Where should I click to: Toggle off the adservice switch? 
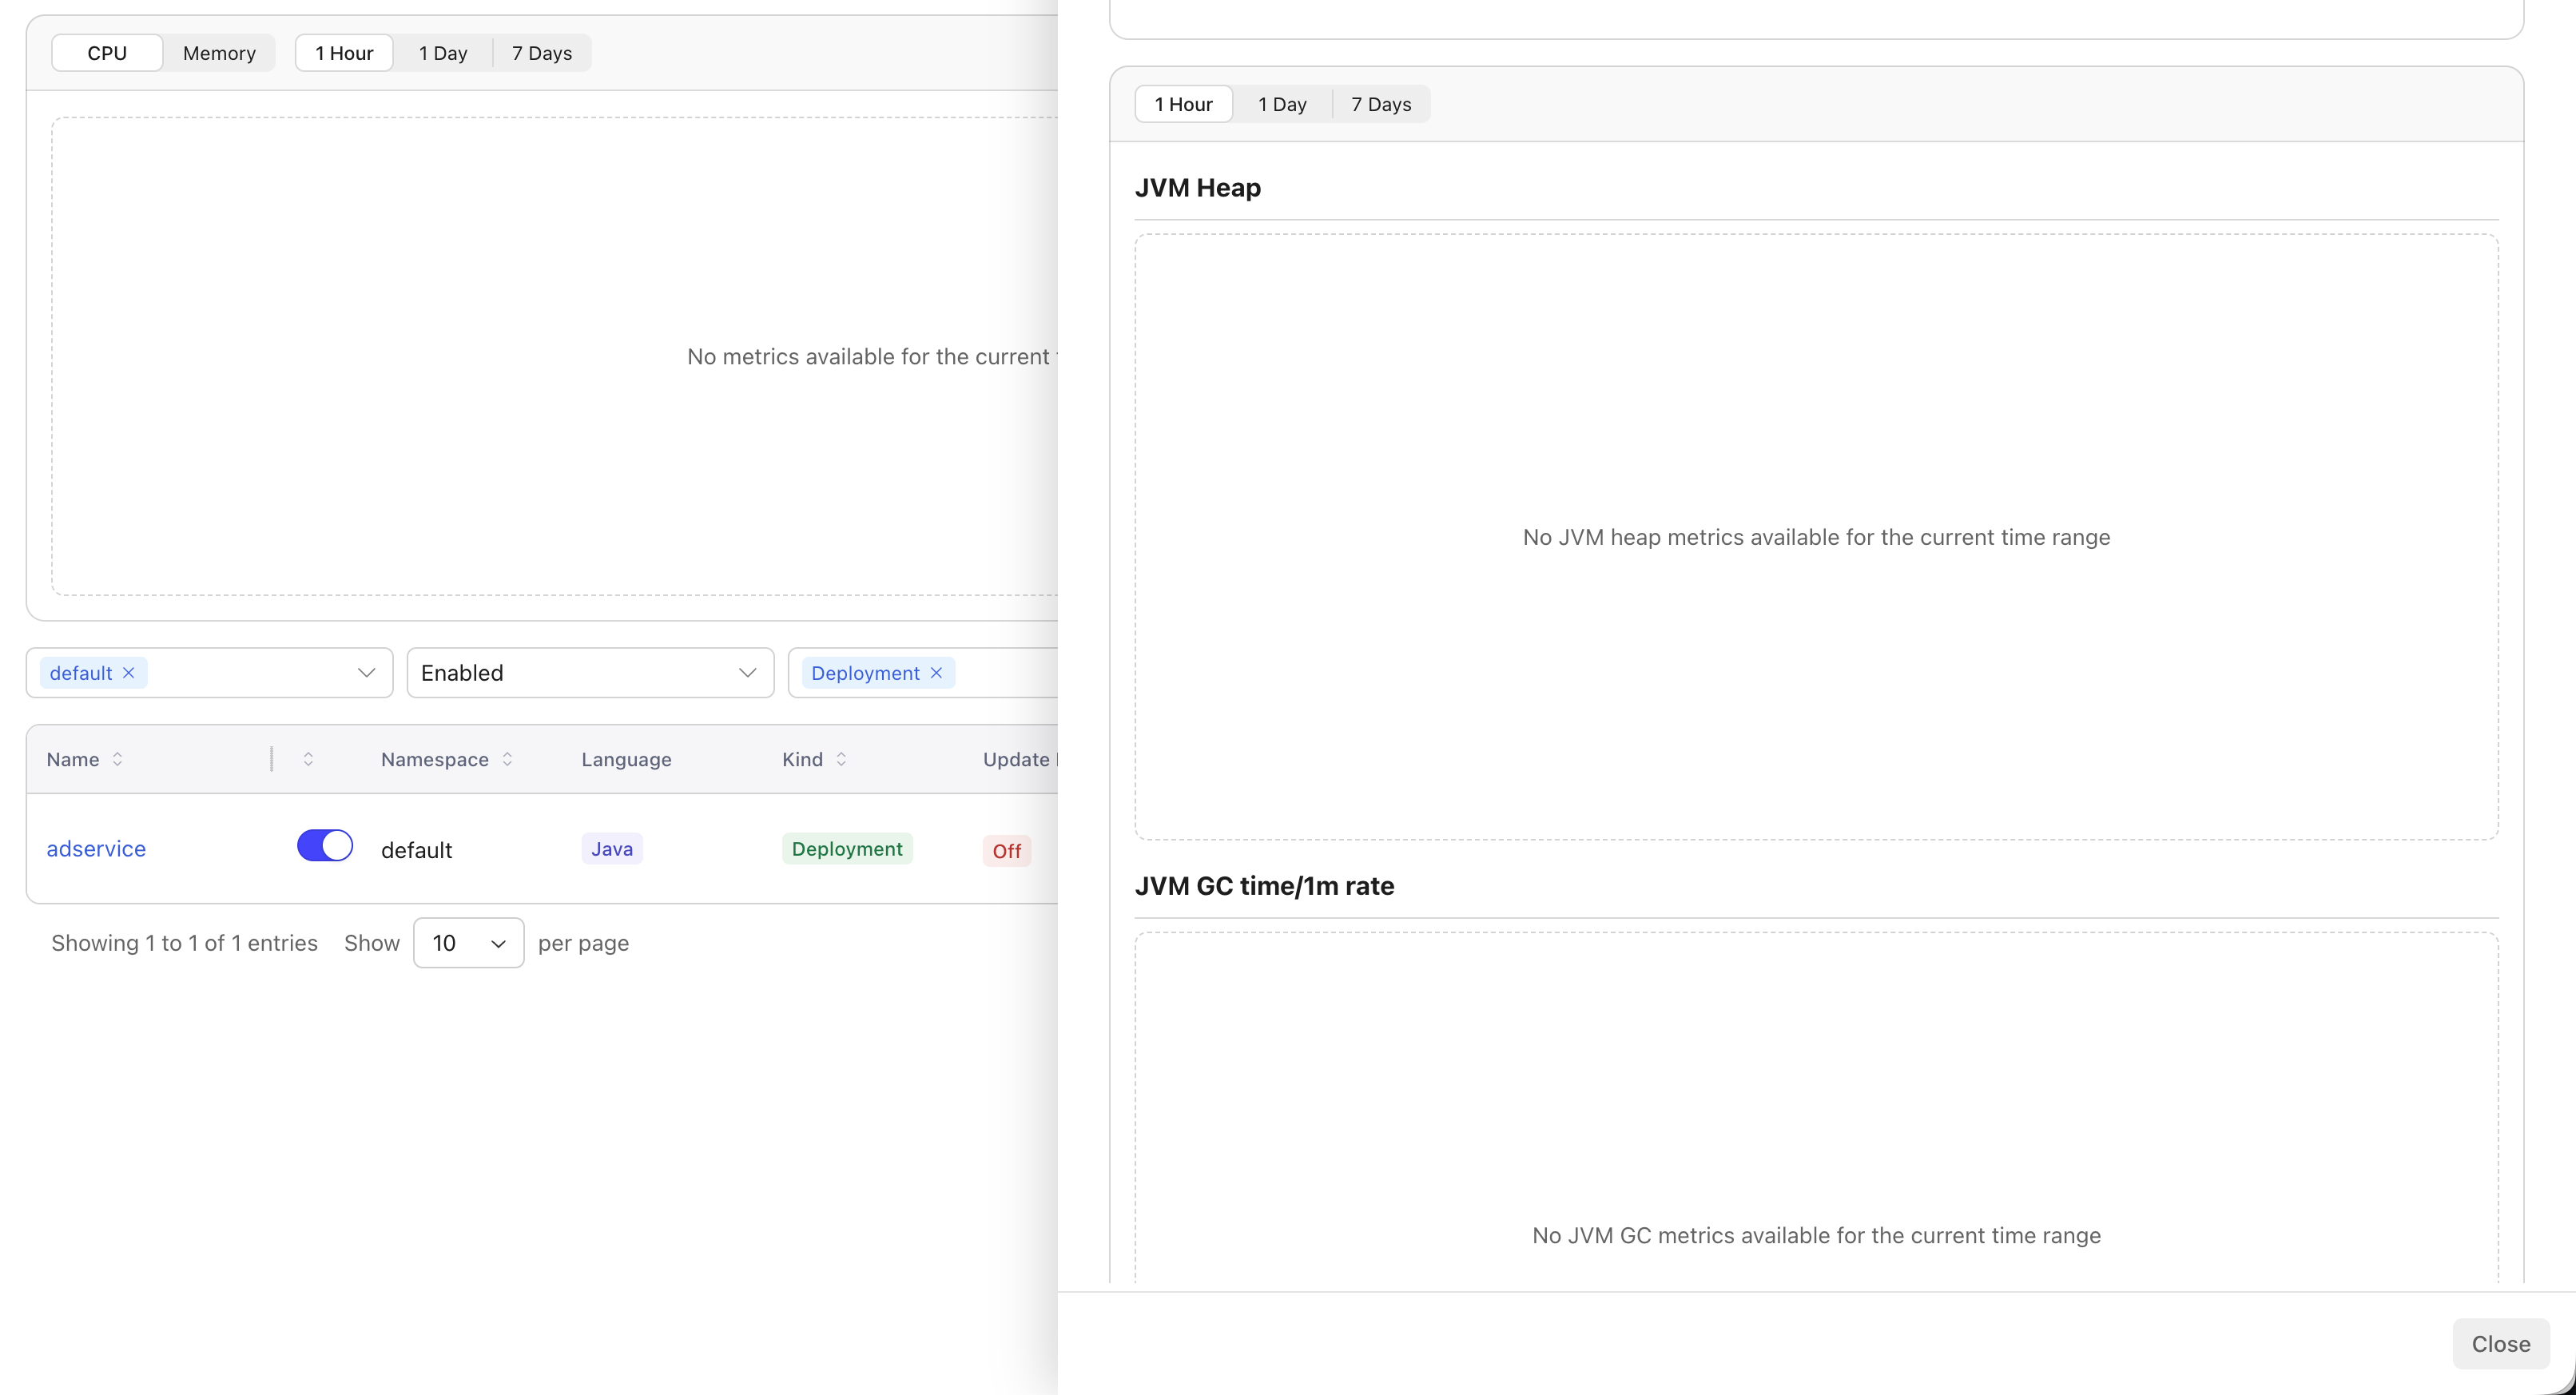click(x=324, y=846)
